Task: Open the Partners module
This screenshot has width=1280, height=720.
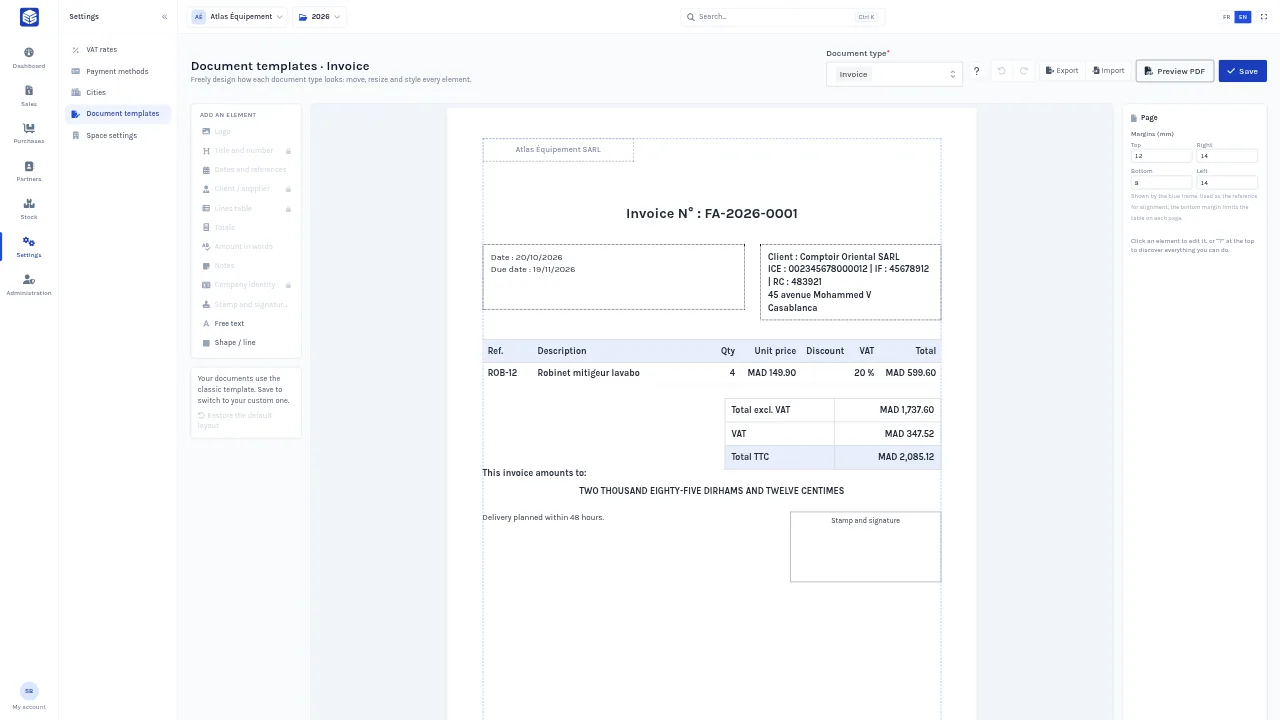Action: coord(28,171)
